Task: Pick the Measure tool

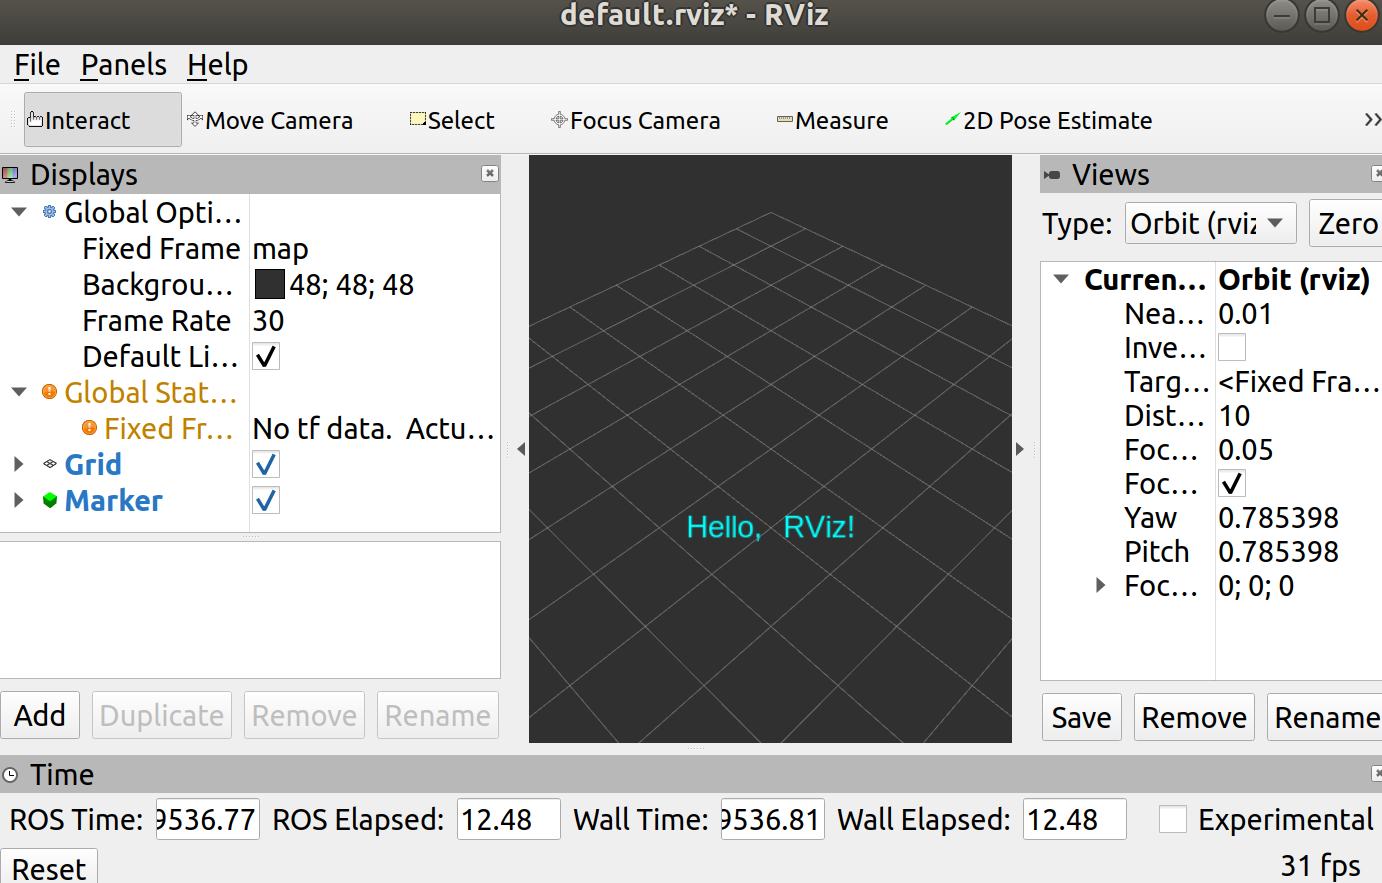Action: [x=832, y=120]
